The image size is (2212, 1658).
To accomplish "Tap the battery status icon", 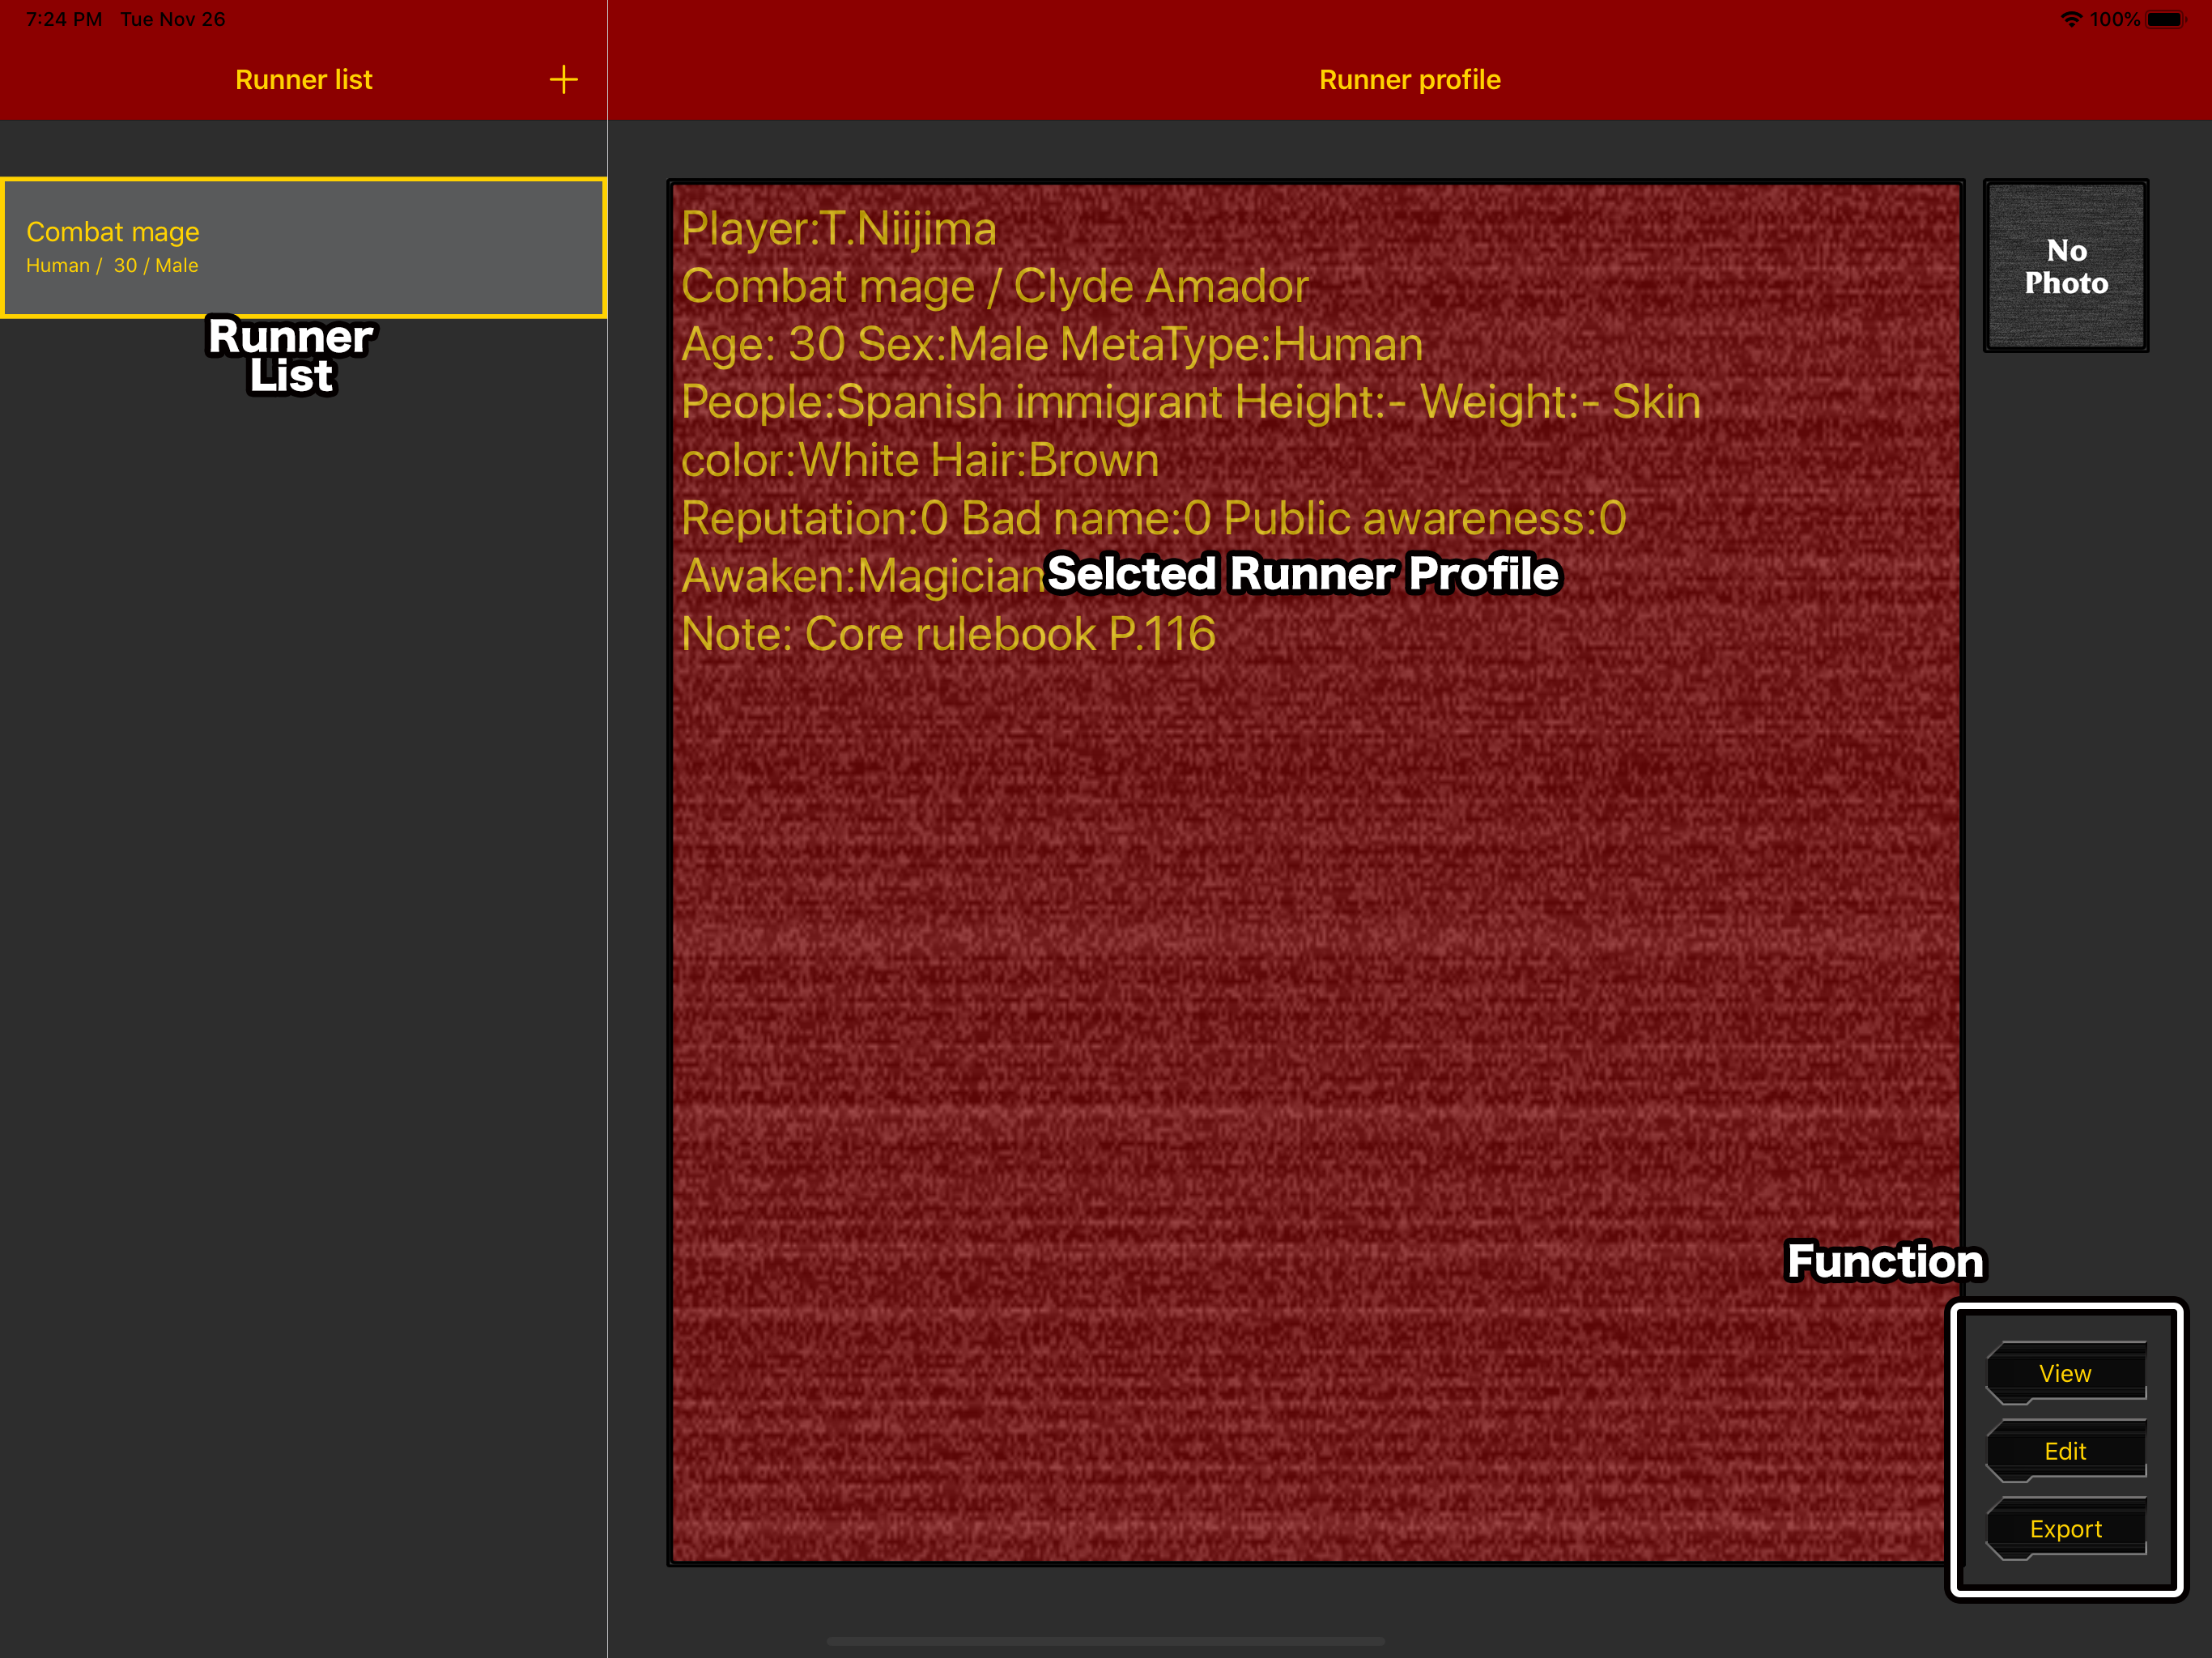I will (x=2165, y=19).
